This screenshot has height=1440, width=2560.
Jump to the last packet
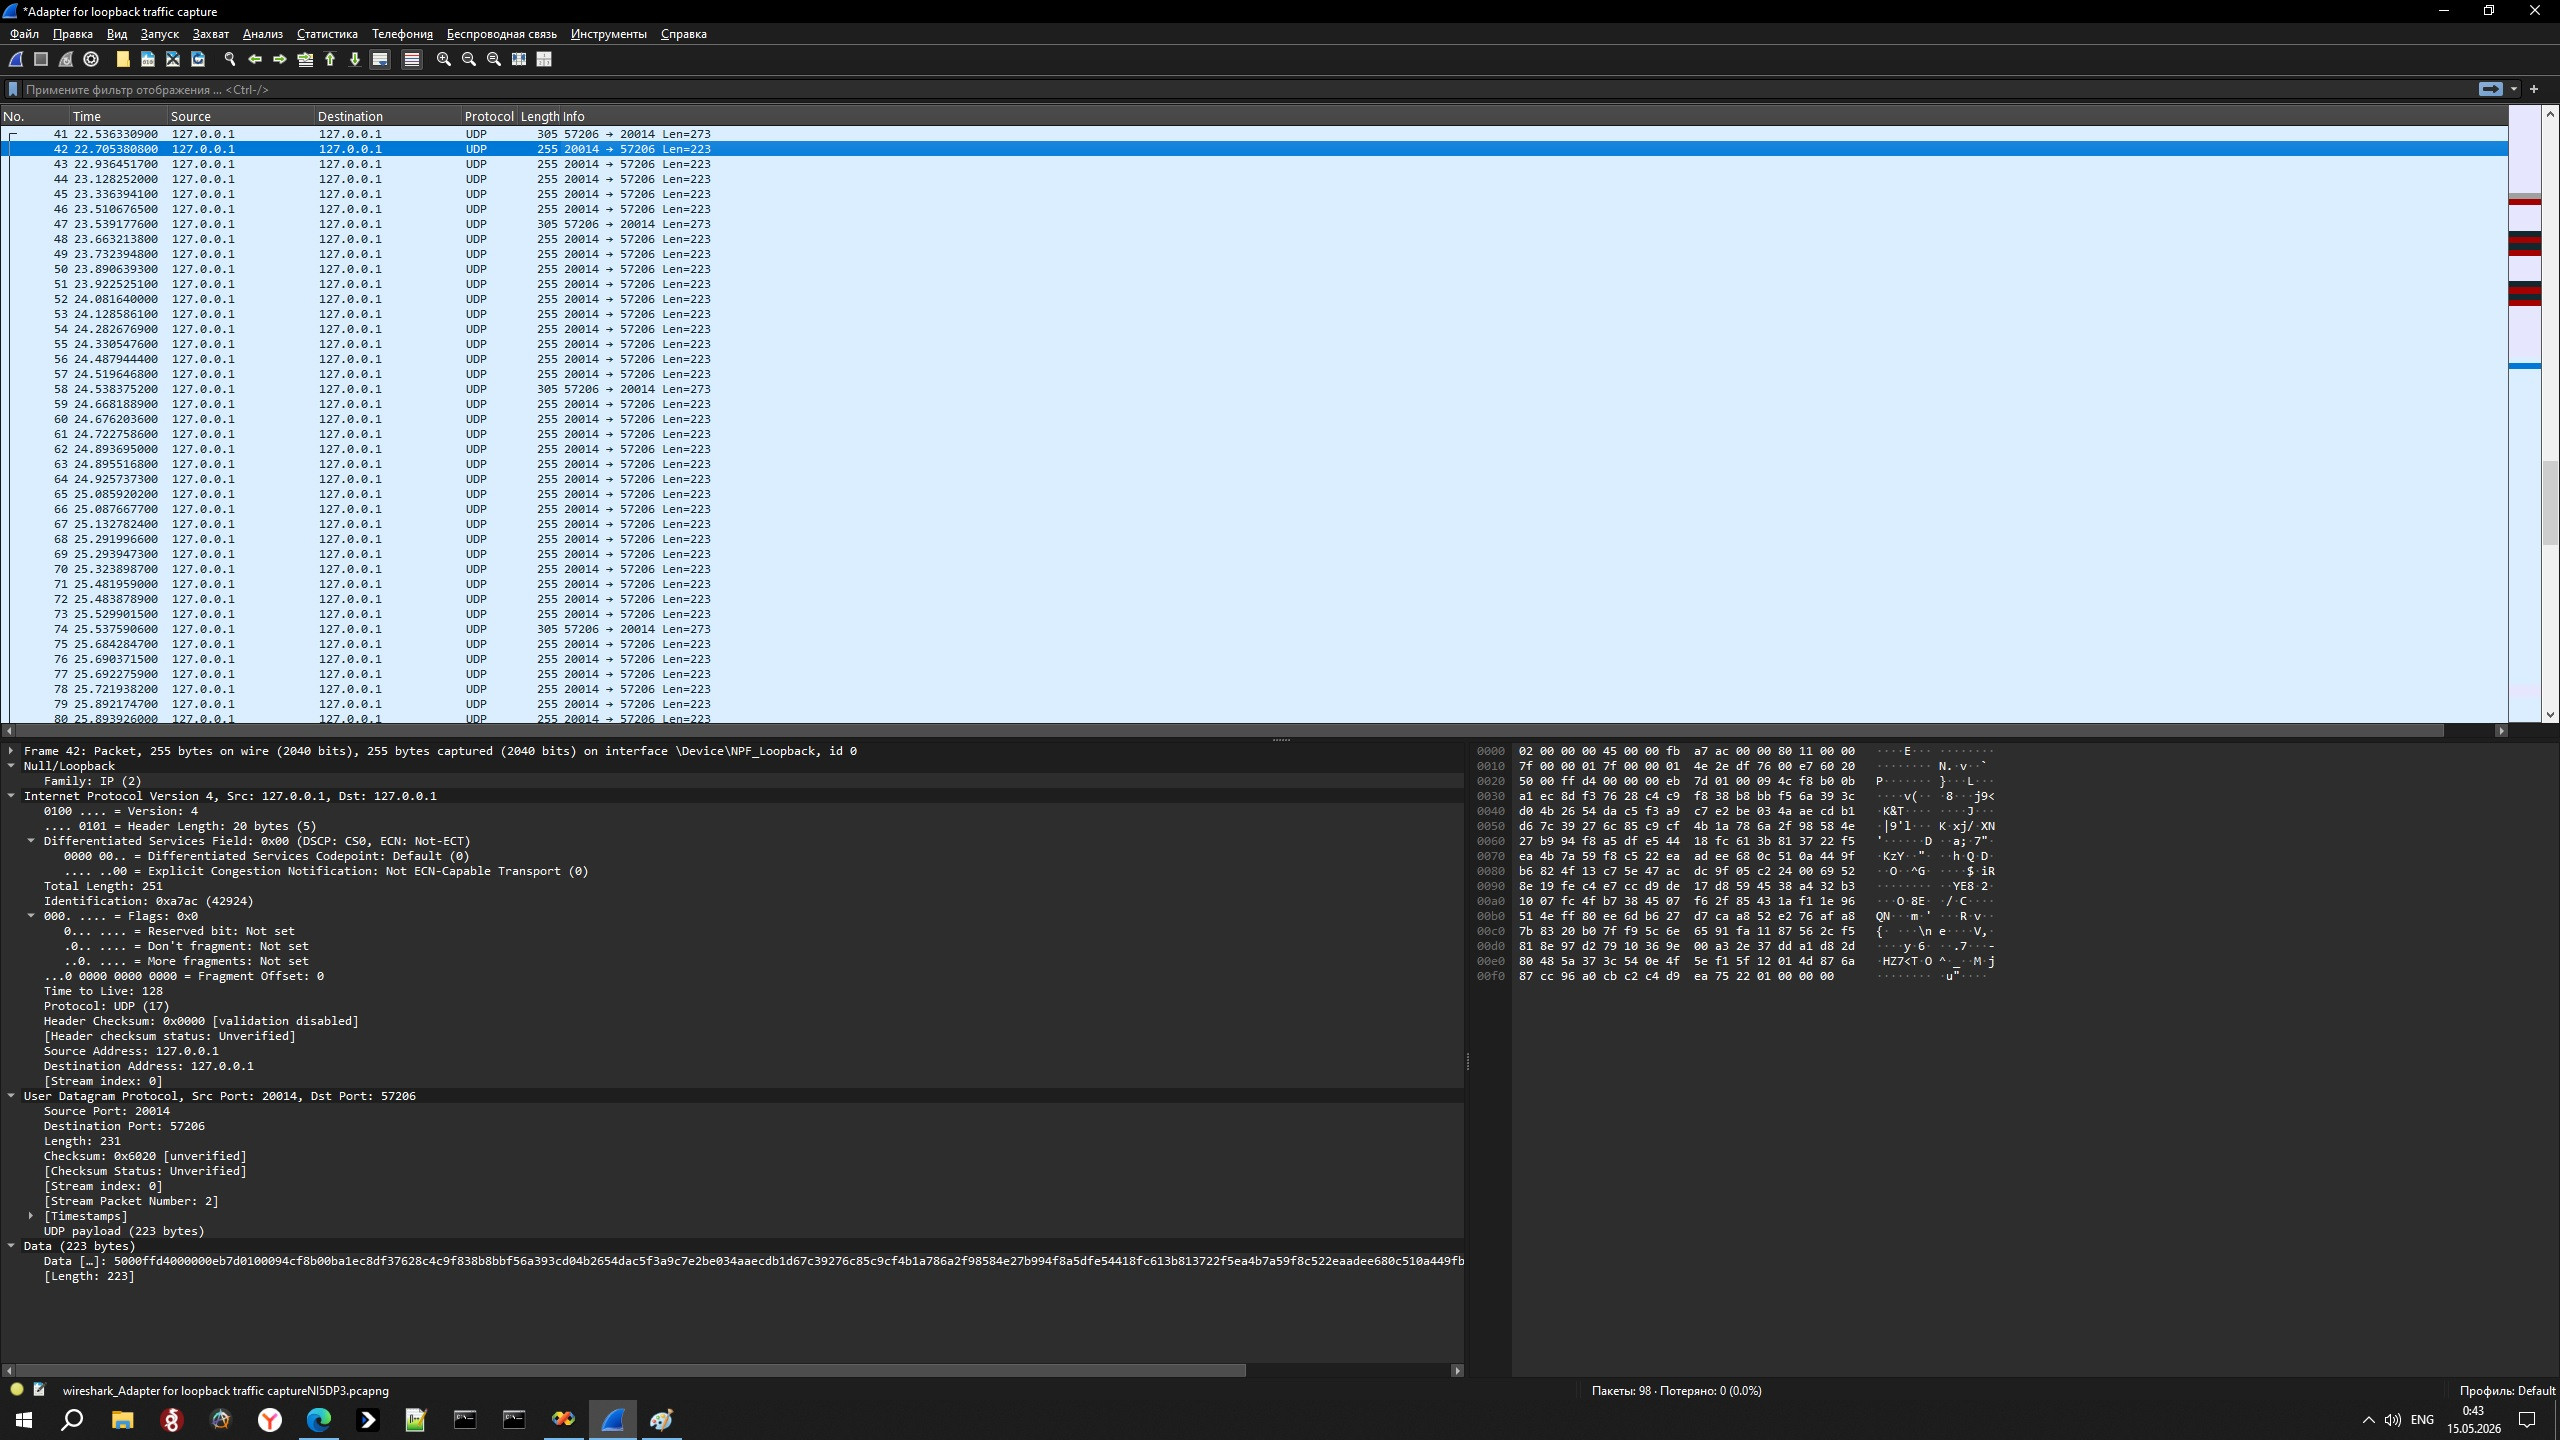coord(355,59)
